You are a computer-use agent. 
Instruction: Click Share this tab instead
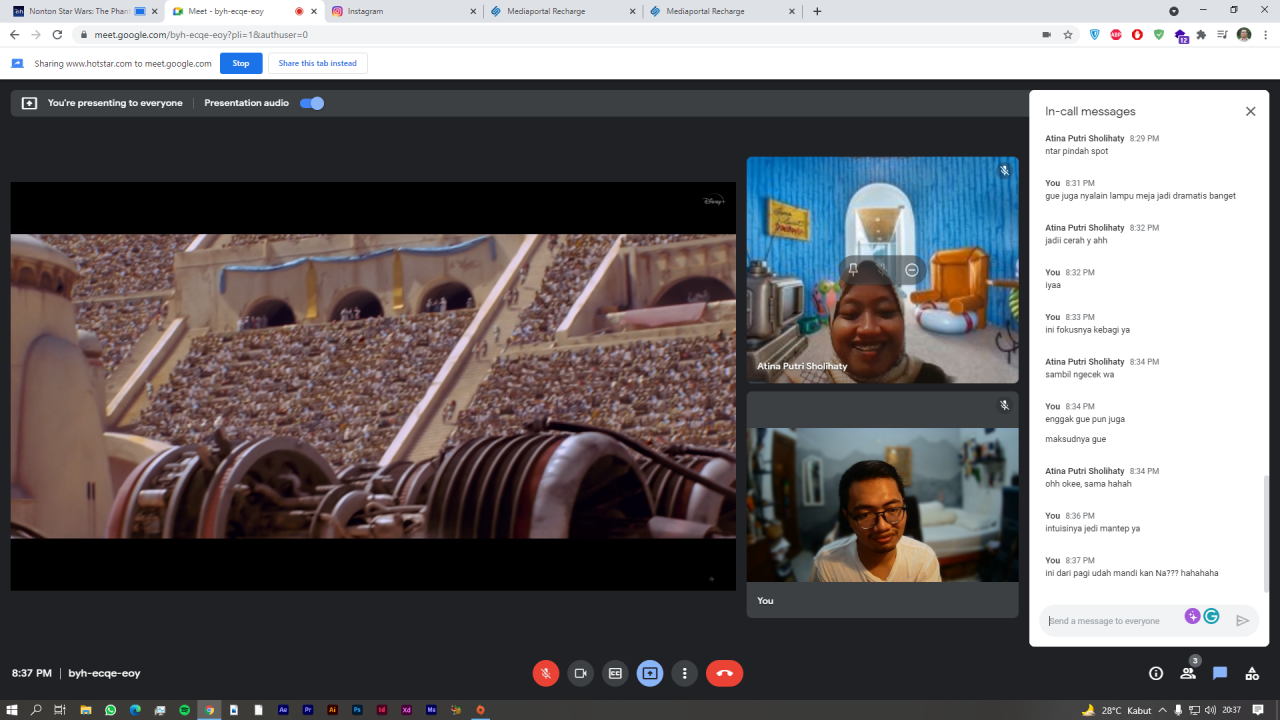click(x=317, y=63)
